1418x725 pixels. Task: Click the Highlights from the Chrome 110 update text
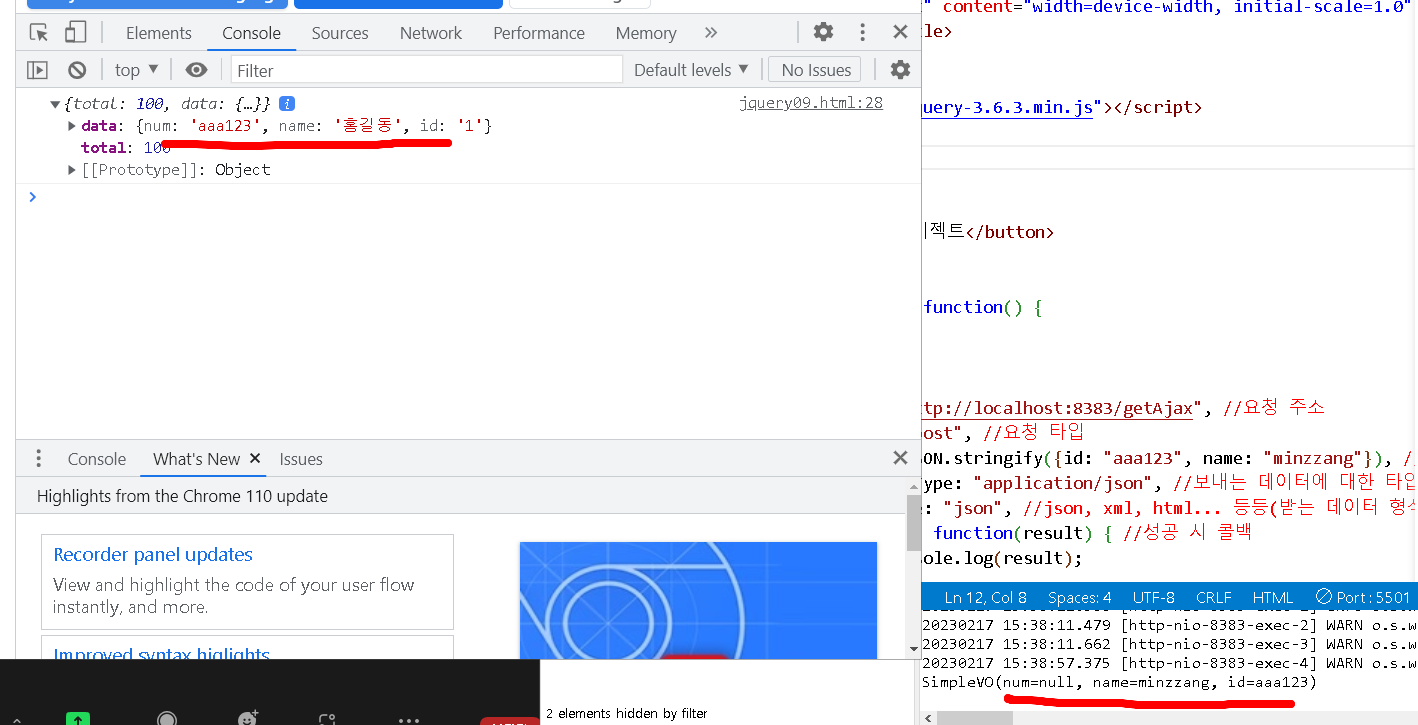point(182,496)
